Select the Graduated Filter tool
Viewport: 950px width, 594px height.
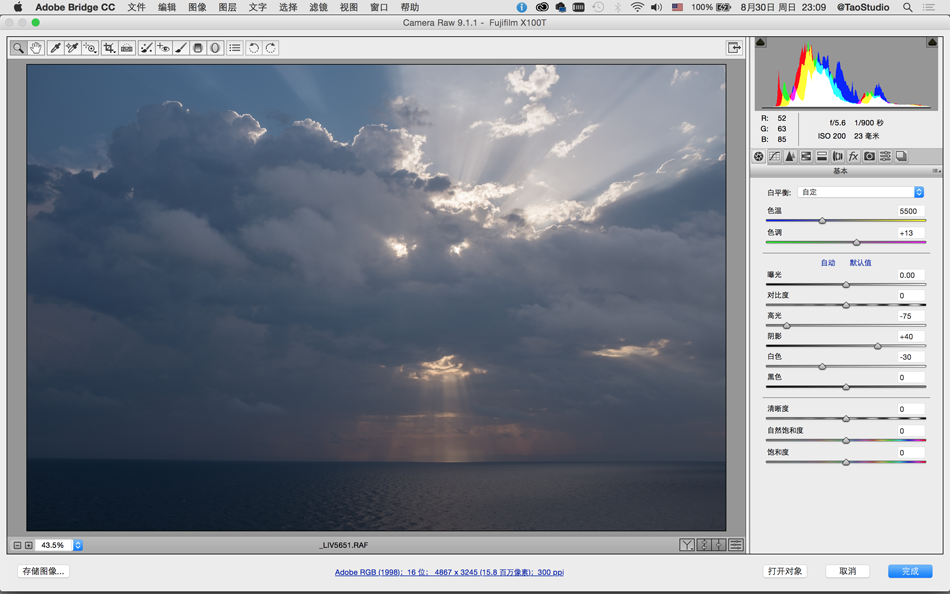tap(198, 48)
